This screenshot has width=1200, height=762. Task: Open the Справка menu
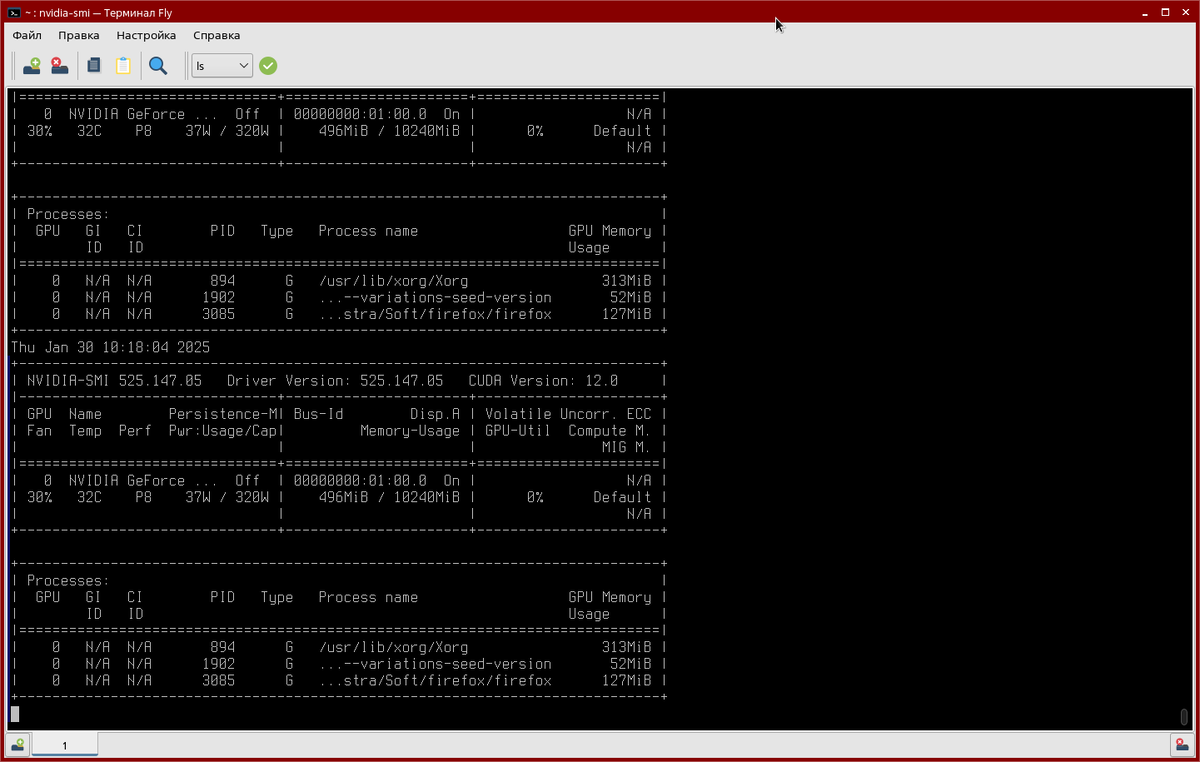216,34
